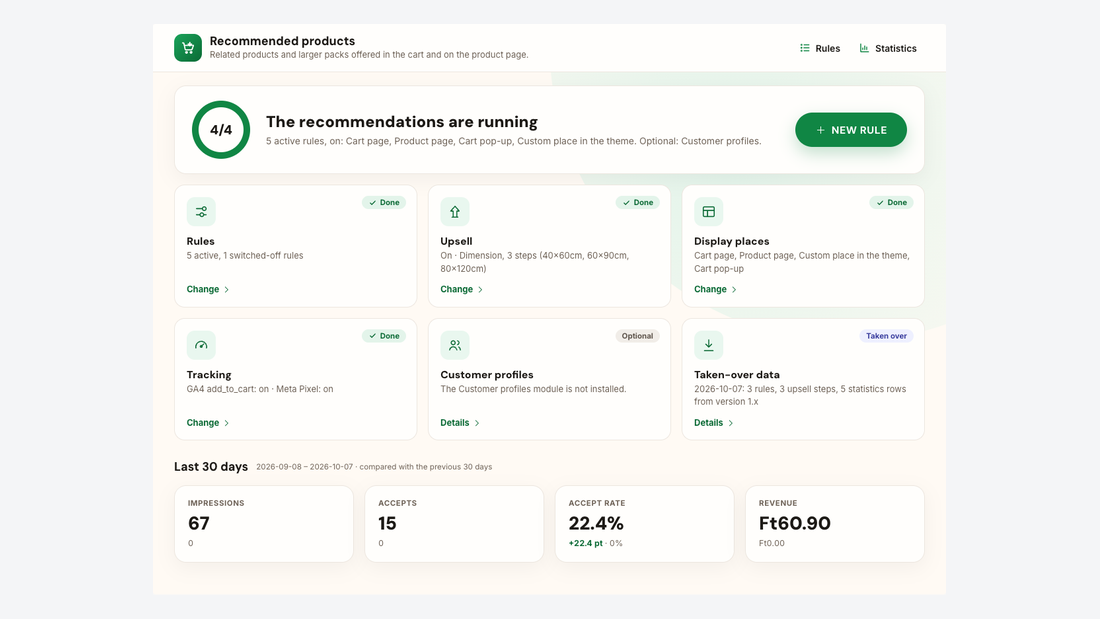Click the Tracking gauge icon
Screen dimensions: 1100x619
click(x=201, y=345)
